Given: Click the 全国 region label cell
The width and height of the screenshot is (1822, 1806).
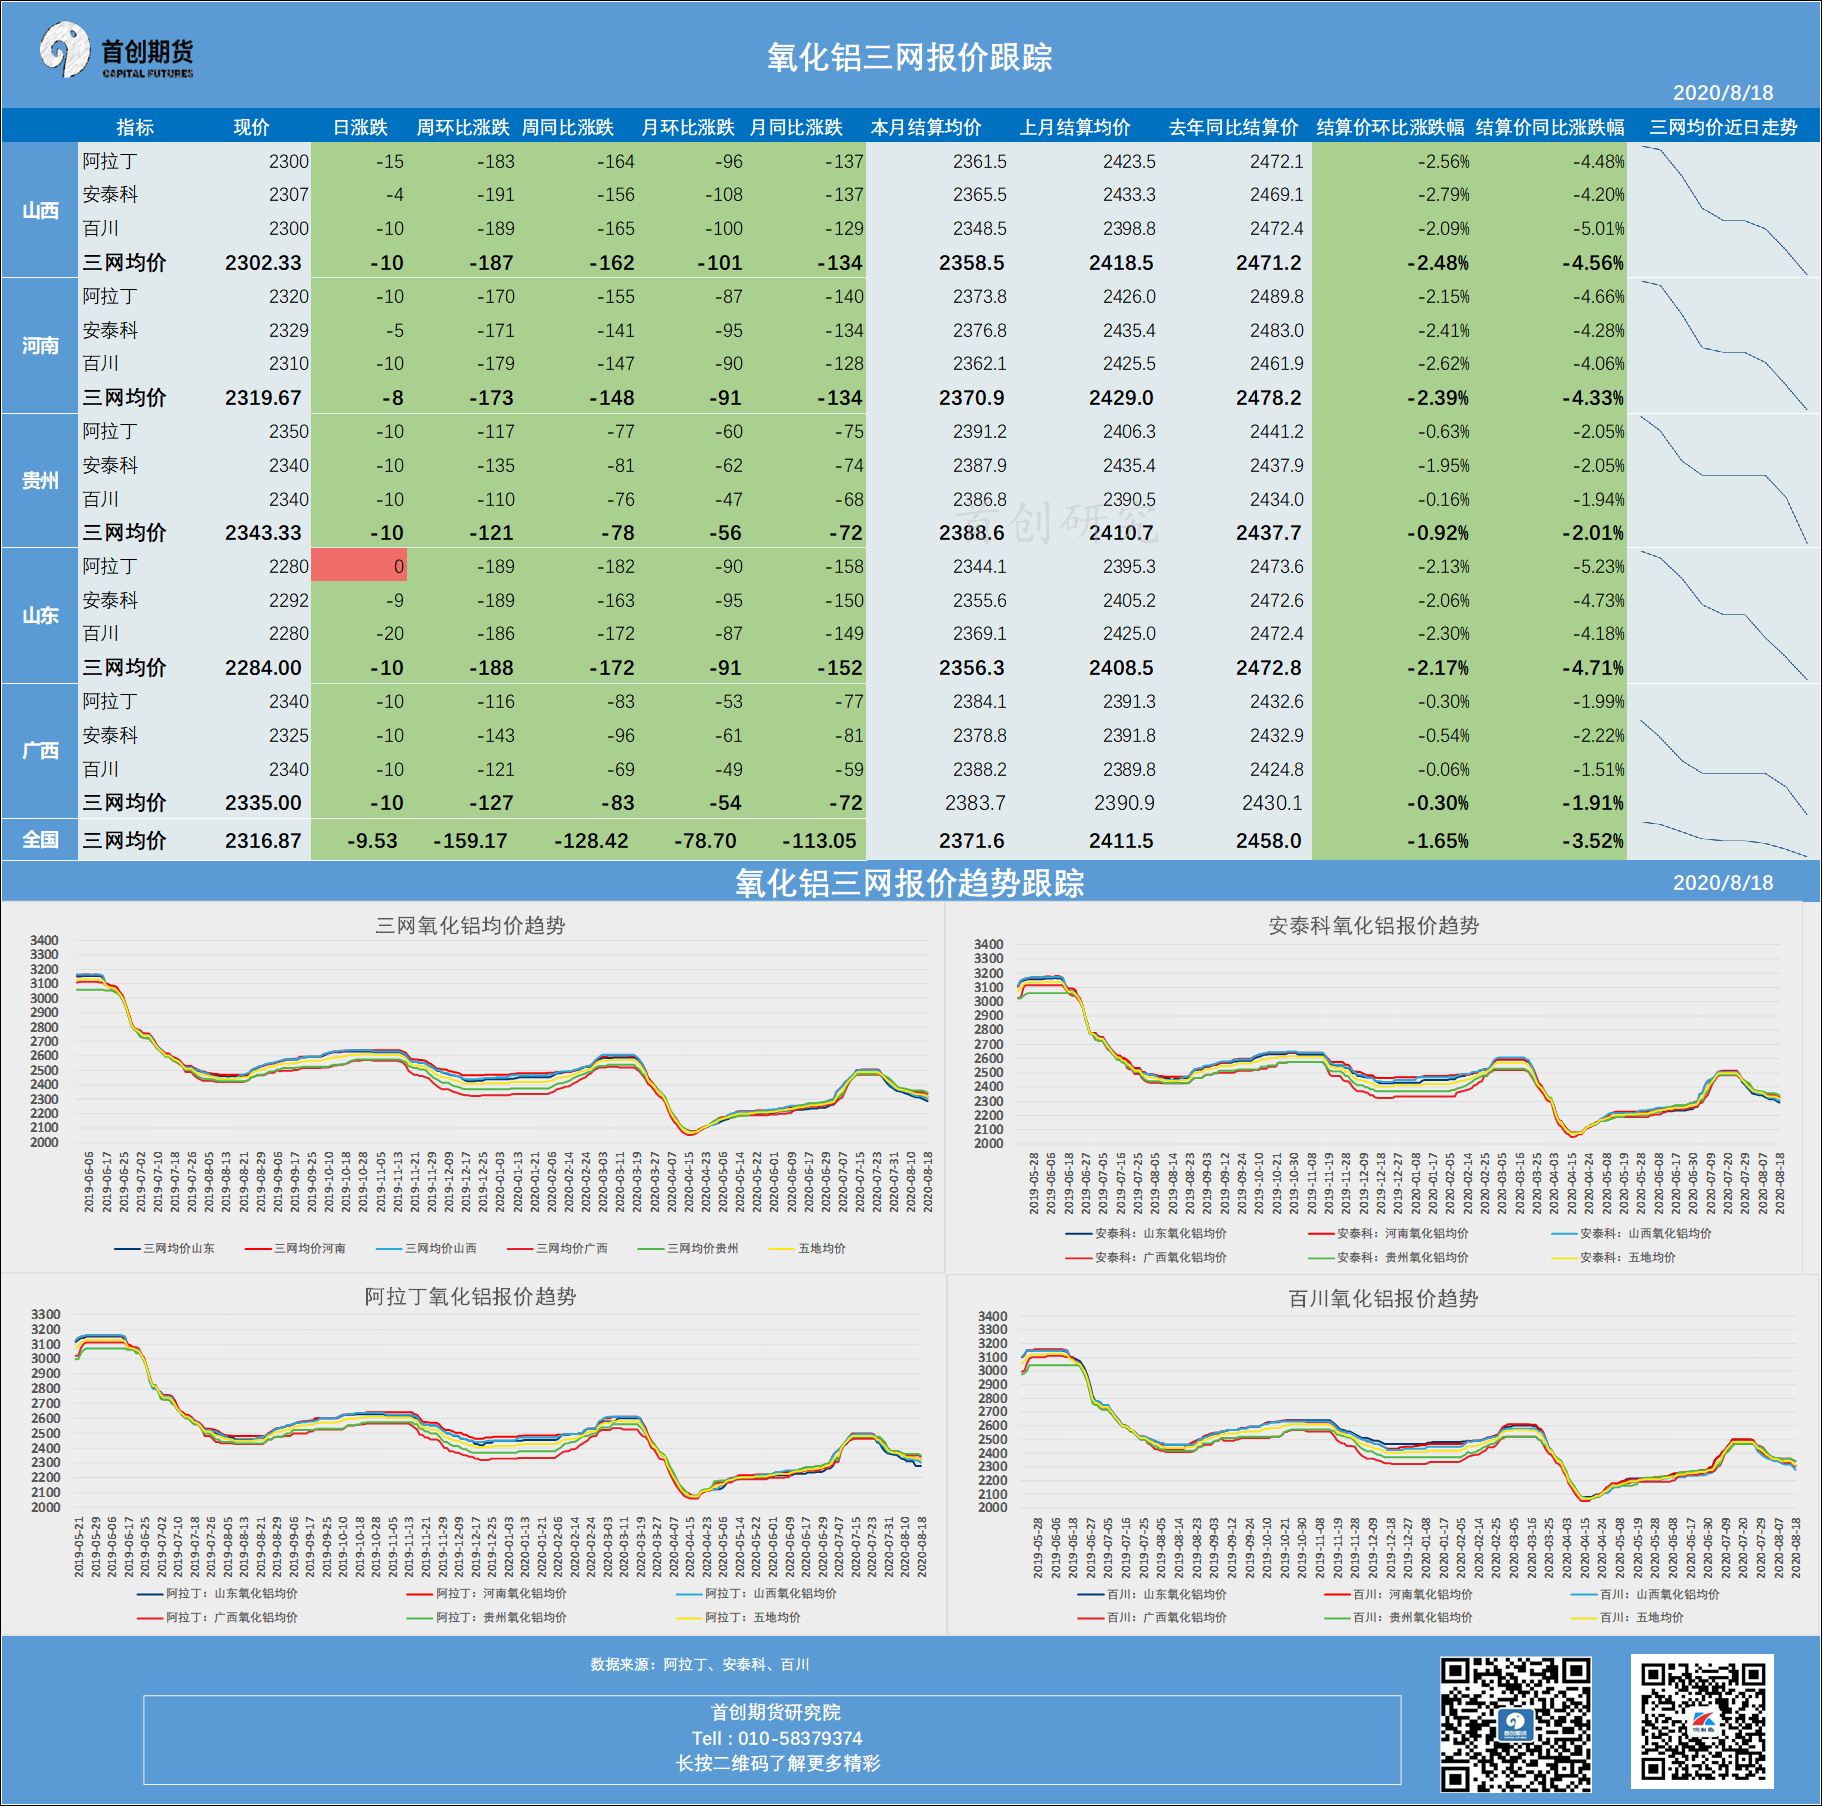Looking at the screenshot, I should [40, 839].
